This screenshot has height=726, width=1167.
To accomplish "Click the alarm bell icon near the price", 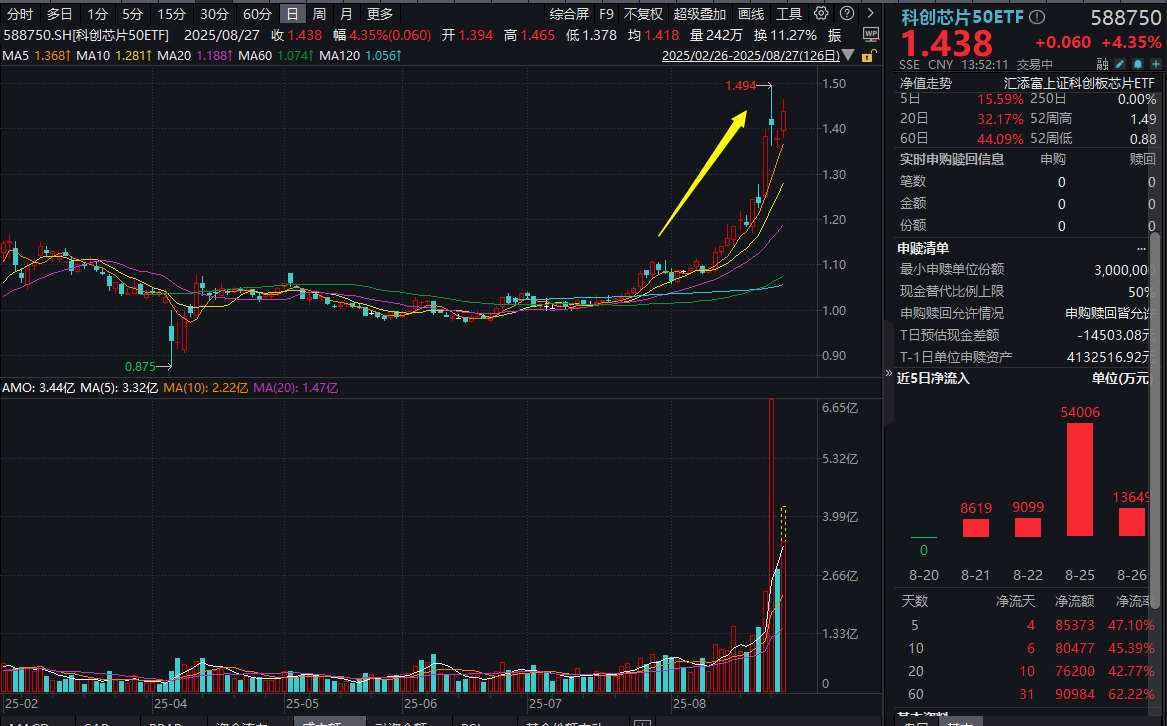I will (1140, 63).
